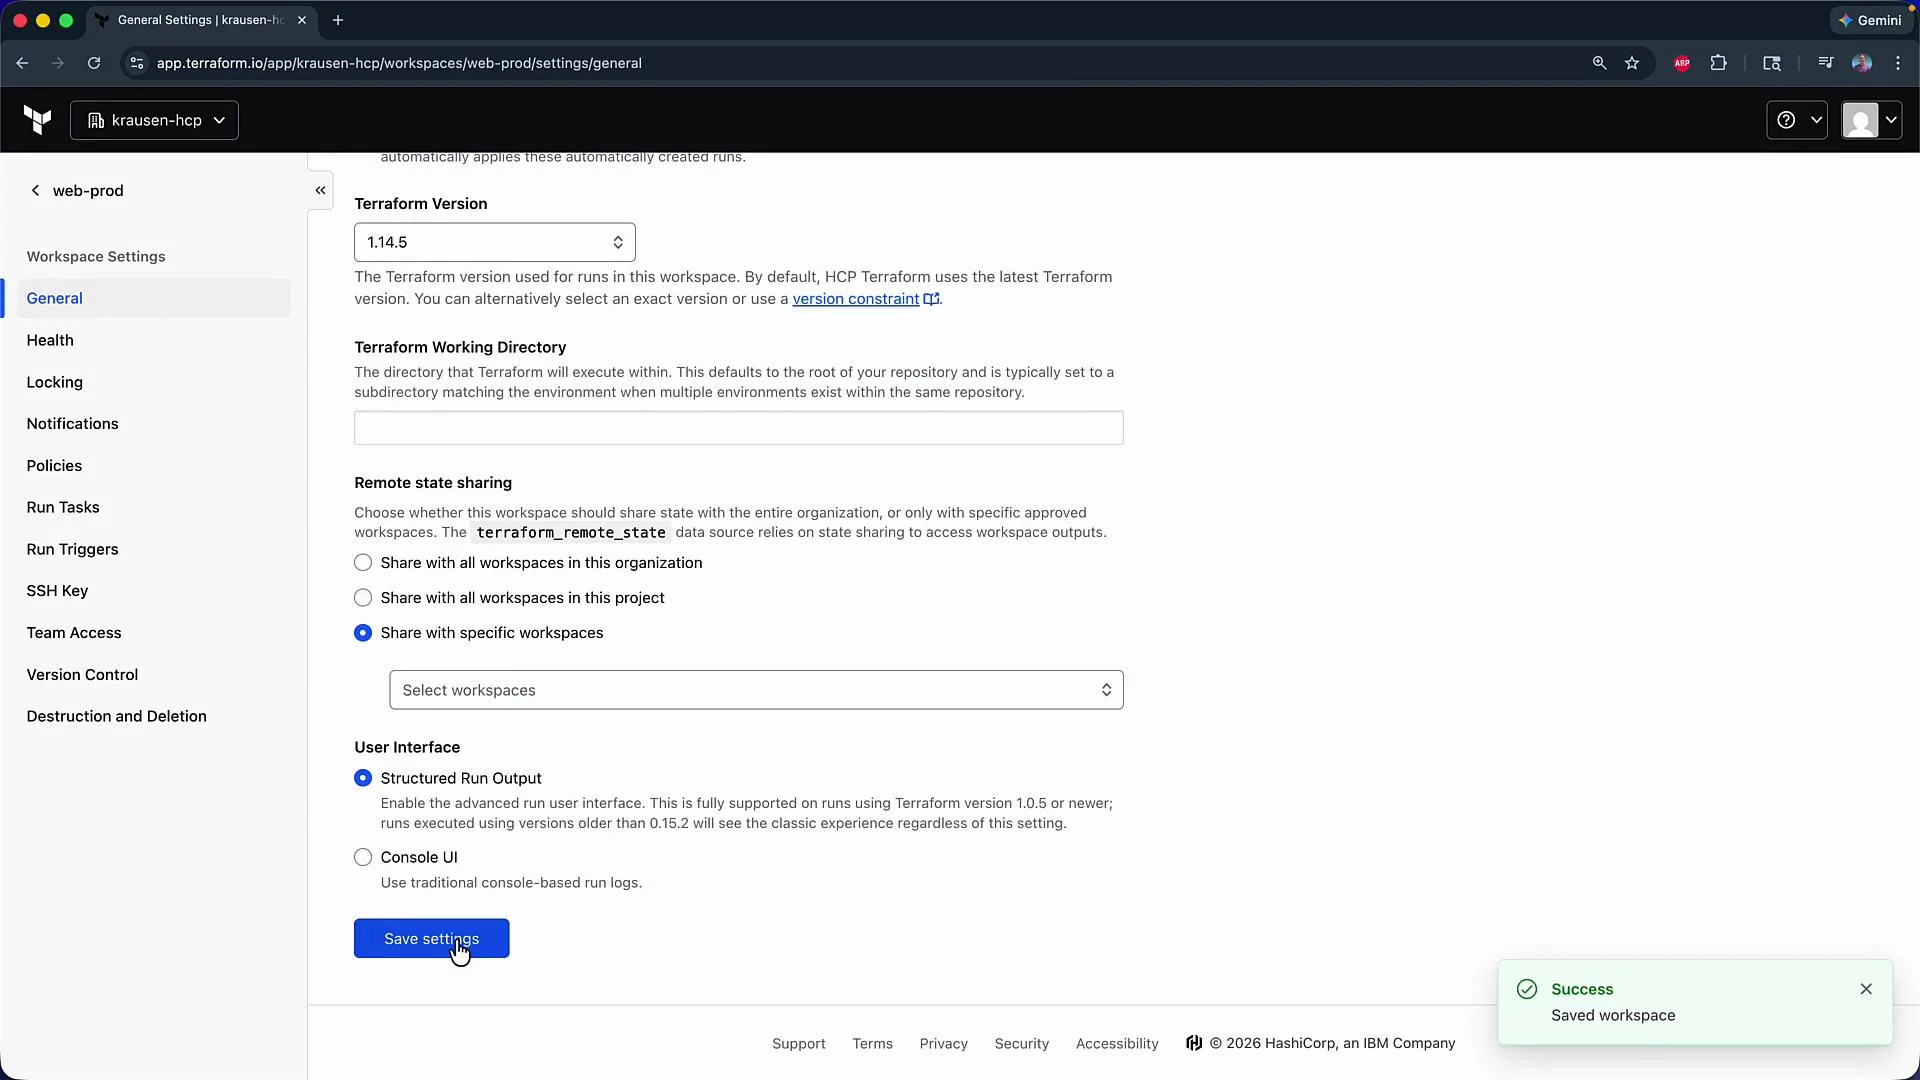This screenshot has width=1920, height=1080.
Task: Click the site information icon in address bar
Action: [137, 63]
